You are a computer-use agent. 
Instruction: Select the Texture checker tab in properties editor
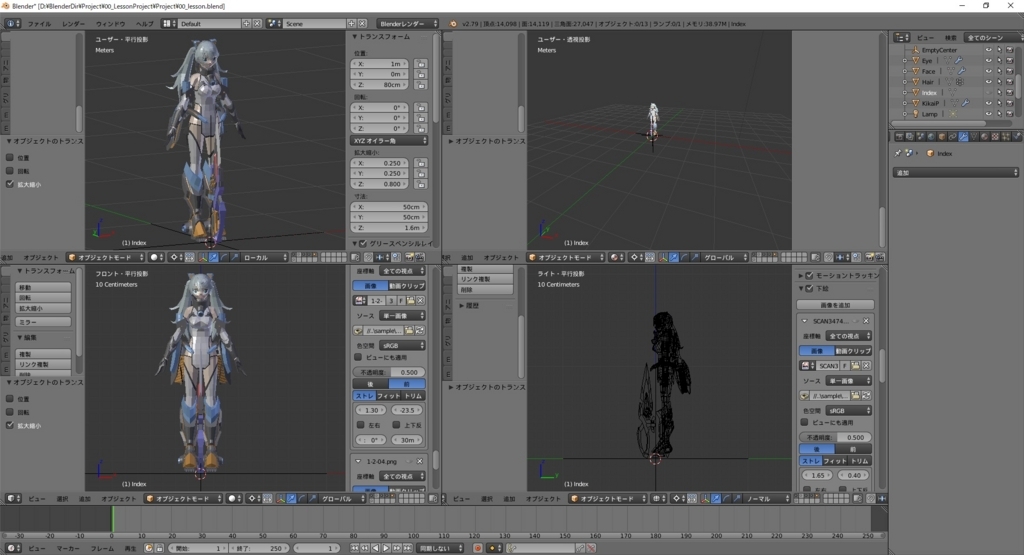995,136
